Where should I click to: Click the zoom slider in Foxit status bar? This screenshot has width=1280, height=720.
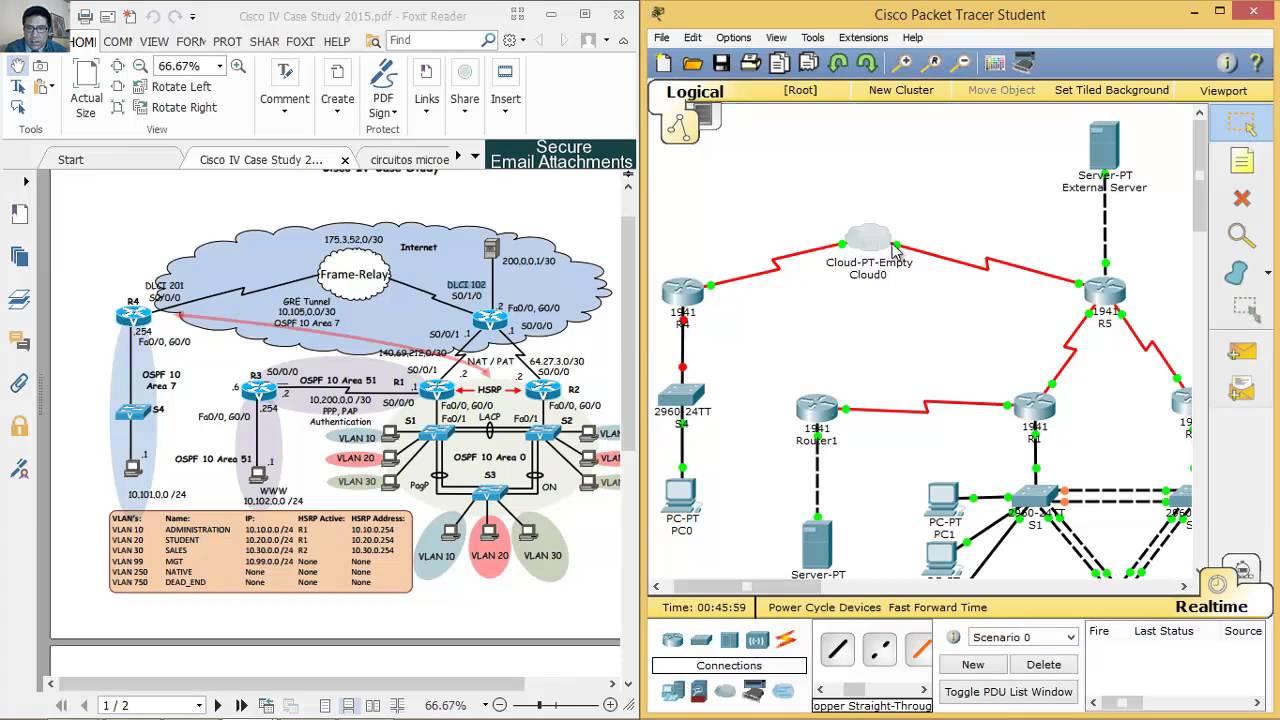point(541,705)
